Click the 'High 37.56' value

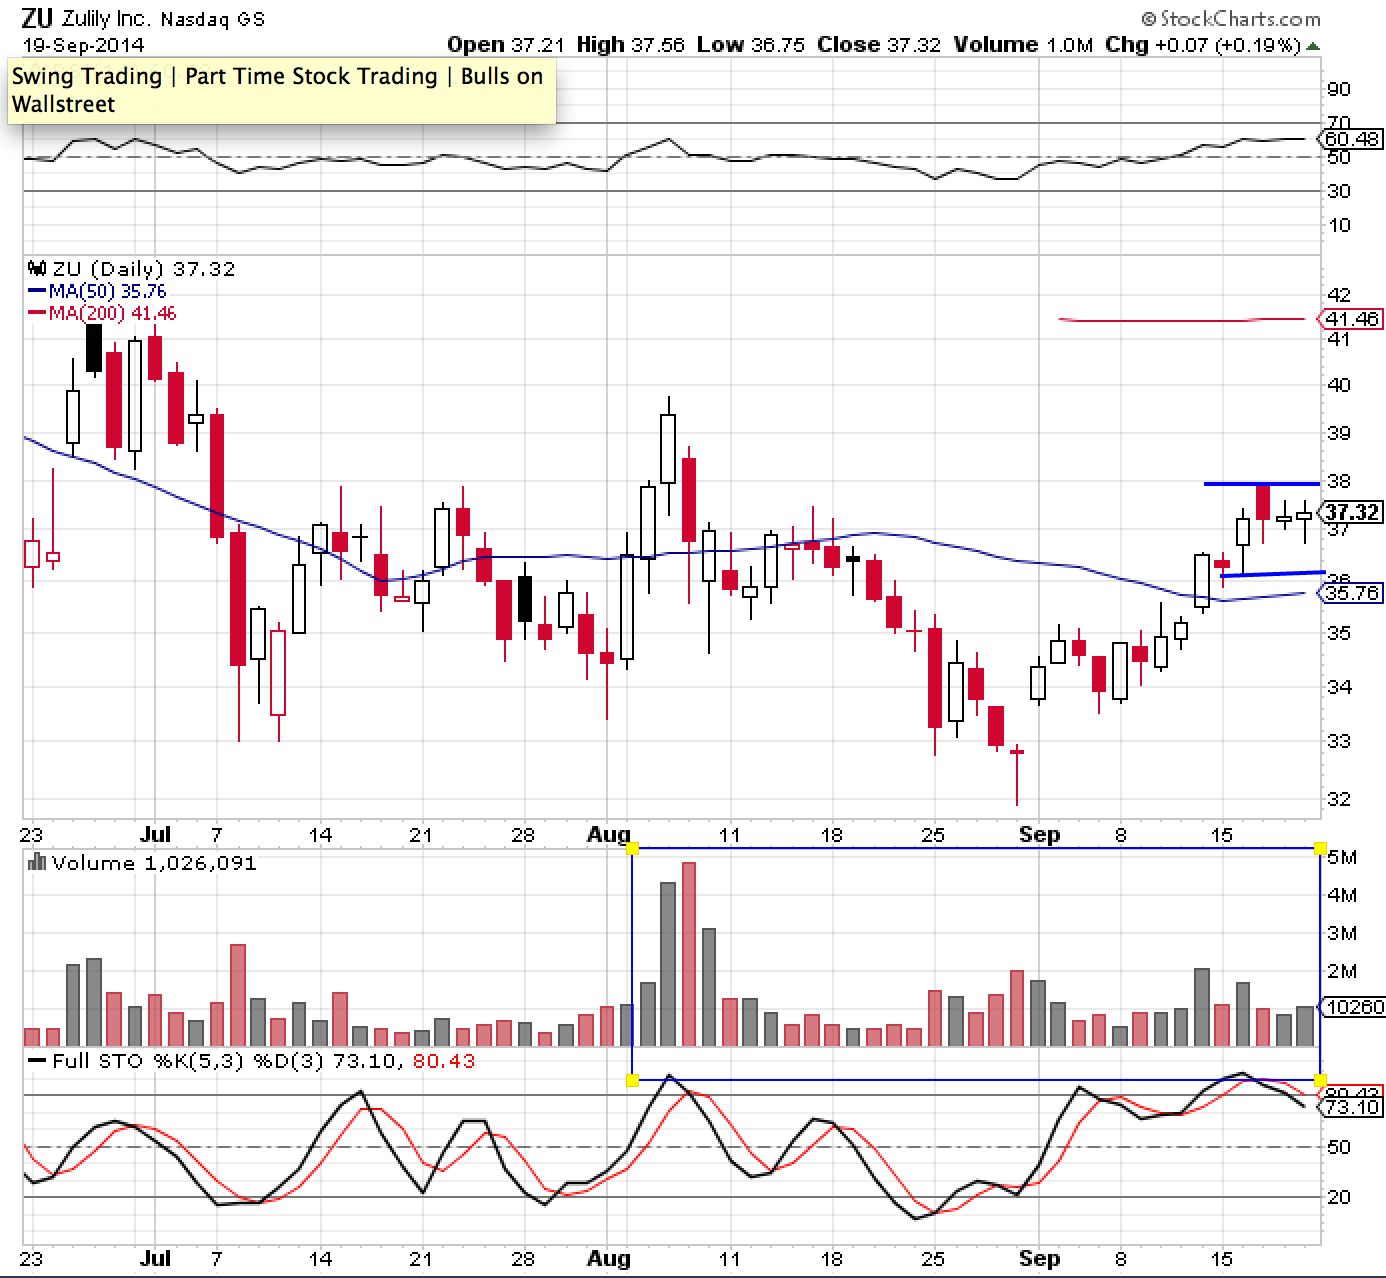(630, 45)
